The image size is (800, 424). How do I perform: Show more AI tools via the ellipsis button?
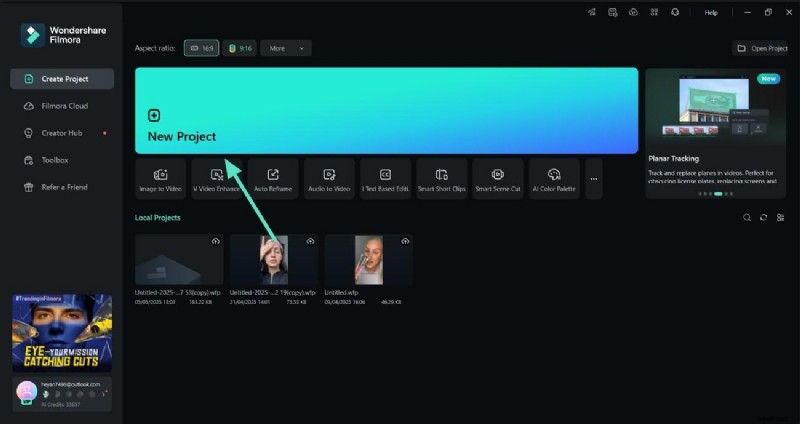[594, 179]
